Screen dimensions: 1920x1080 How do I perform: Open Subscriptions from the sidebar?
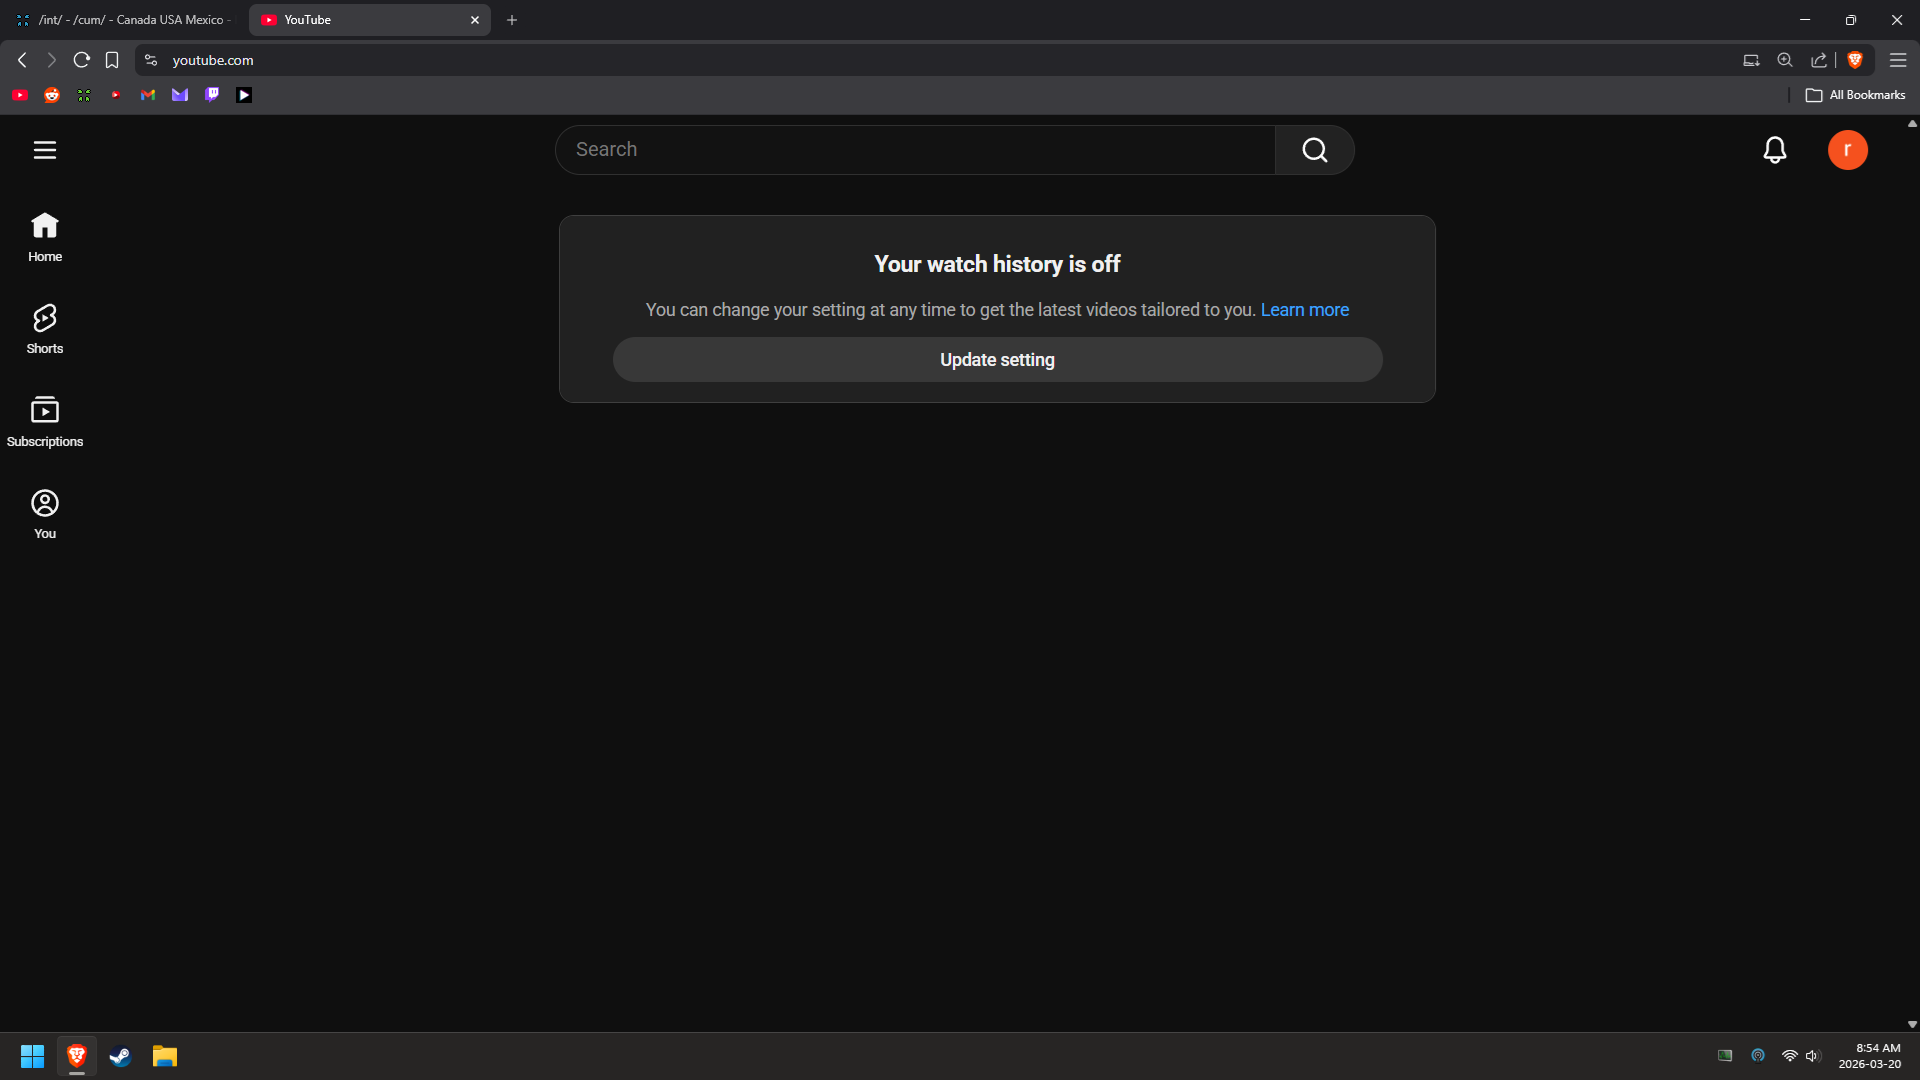[x=44, y=421]
